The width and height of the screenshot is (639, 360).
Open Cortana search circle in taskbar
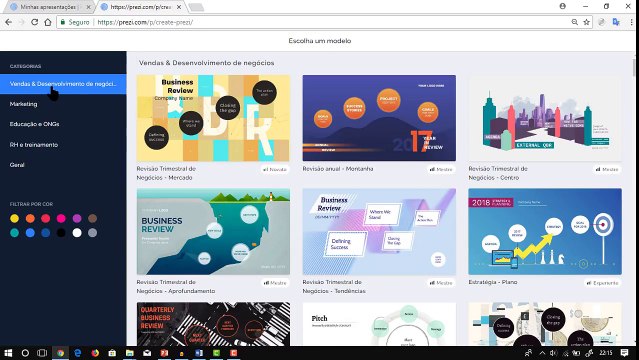tap(25, 353)
